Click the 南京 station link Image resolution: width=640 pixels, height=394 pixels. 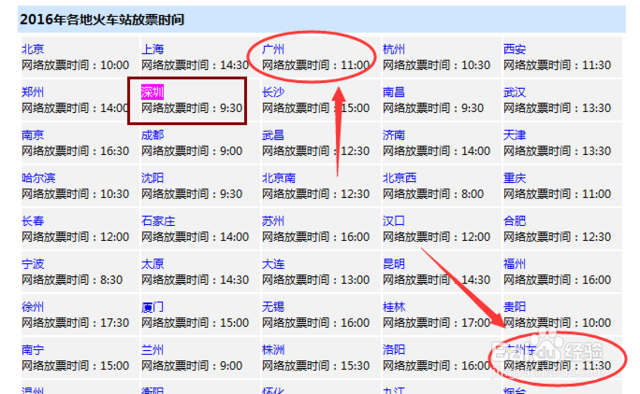pyautogui.click(x=33, y=135)
